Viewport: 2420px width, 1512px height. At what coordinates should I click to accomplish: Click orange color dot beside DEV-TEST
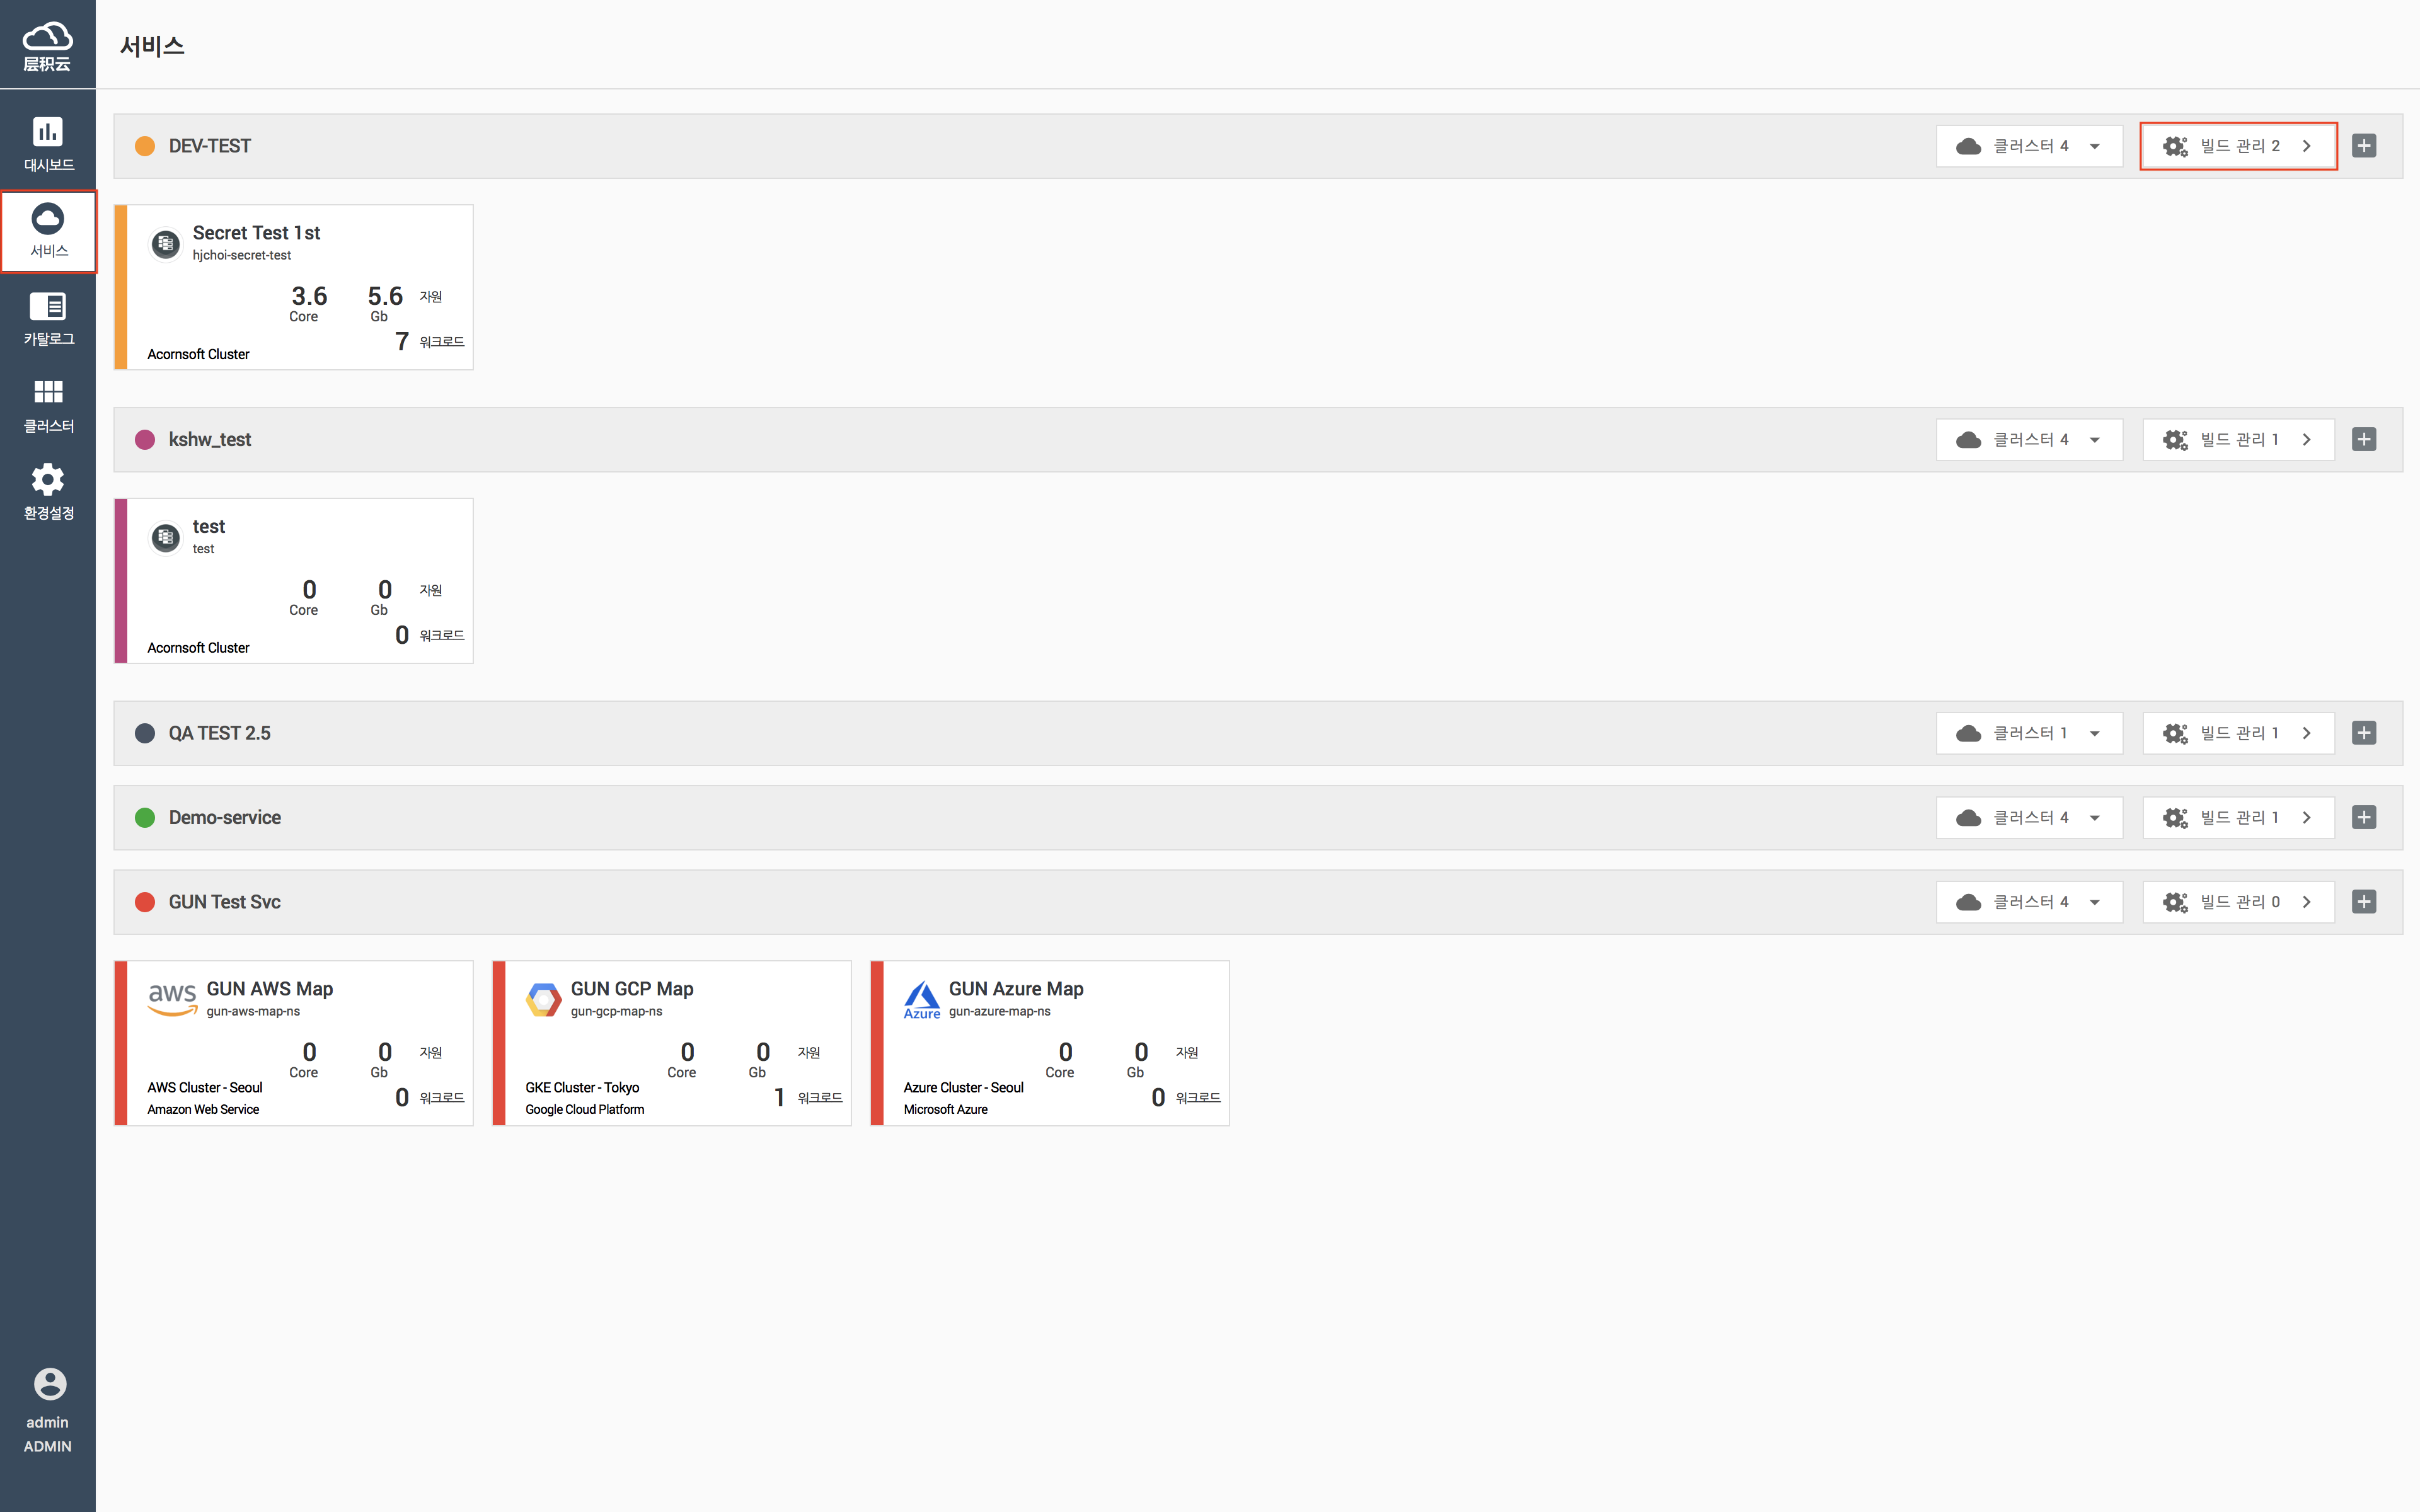145,146
